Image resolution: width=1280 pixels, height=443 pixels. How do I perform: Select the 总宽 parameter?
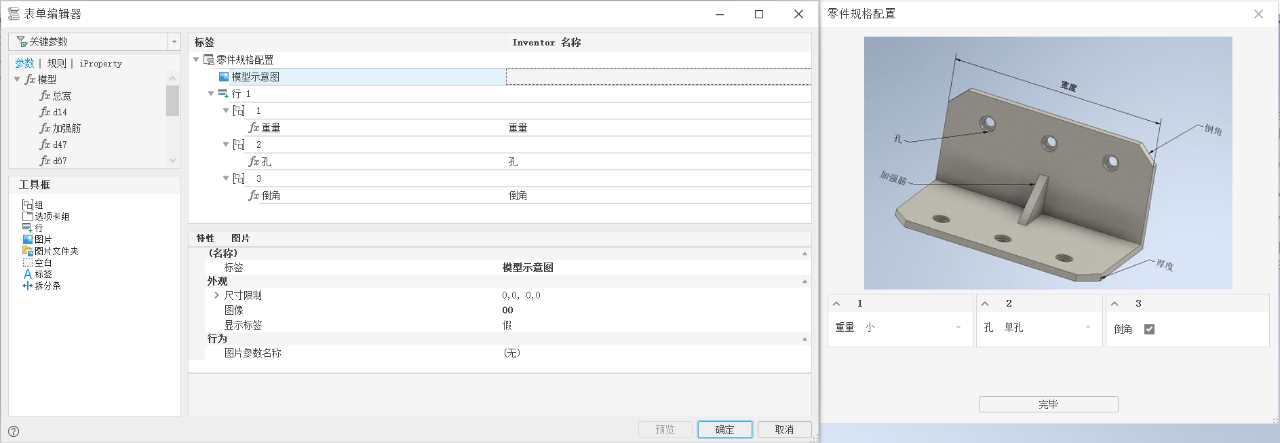click(x=61, y=96)
